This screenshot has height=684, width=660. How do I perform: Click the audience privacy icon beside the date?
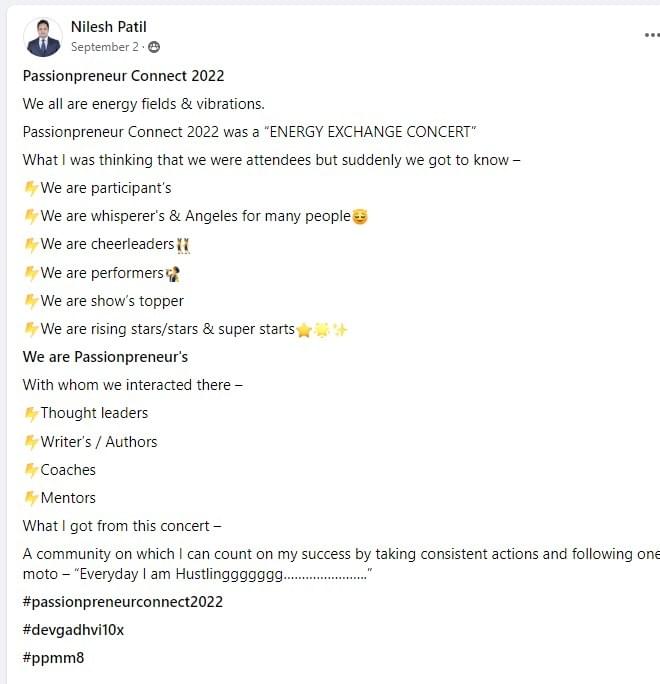click(154, 47)
